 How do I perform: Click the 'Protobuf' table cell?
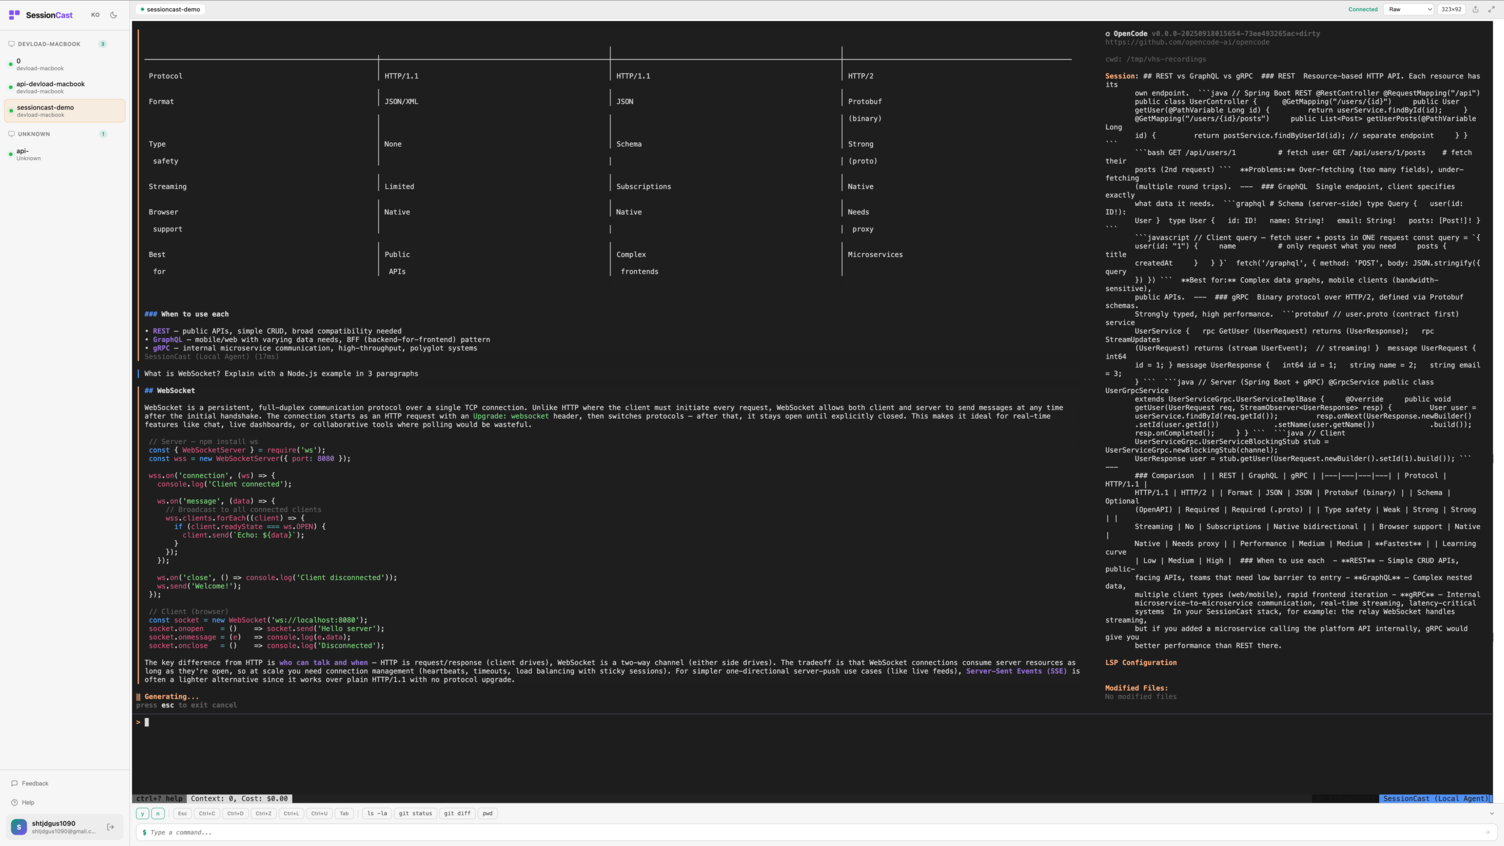(x=864, y=101)
